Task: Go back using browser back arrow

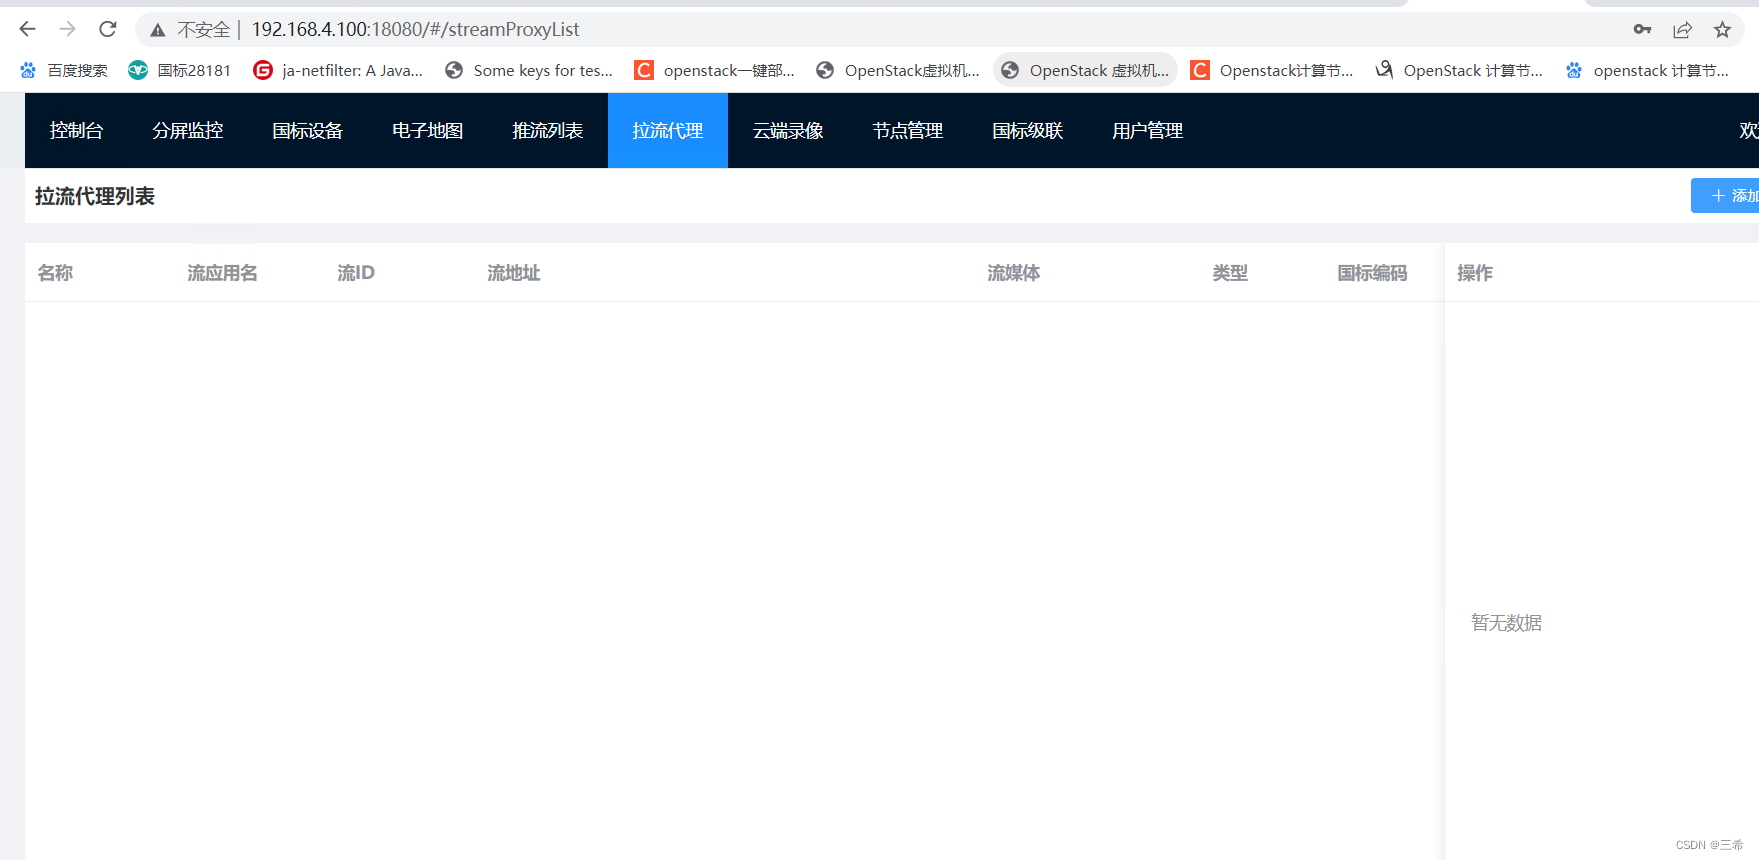Action: point(28,29)
